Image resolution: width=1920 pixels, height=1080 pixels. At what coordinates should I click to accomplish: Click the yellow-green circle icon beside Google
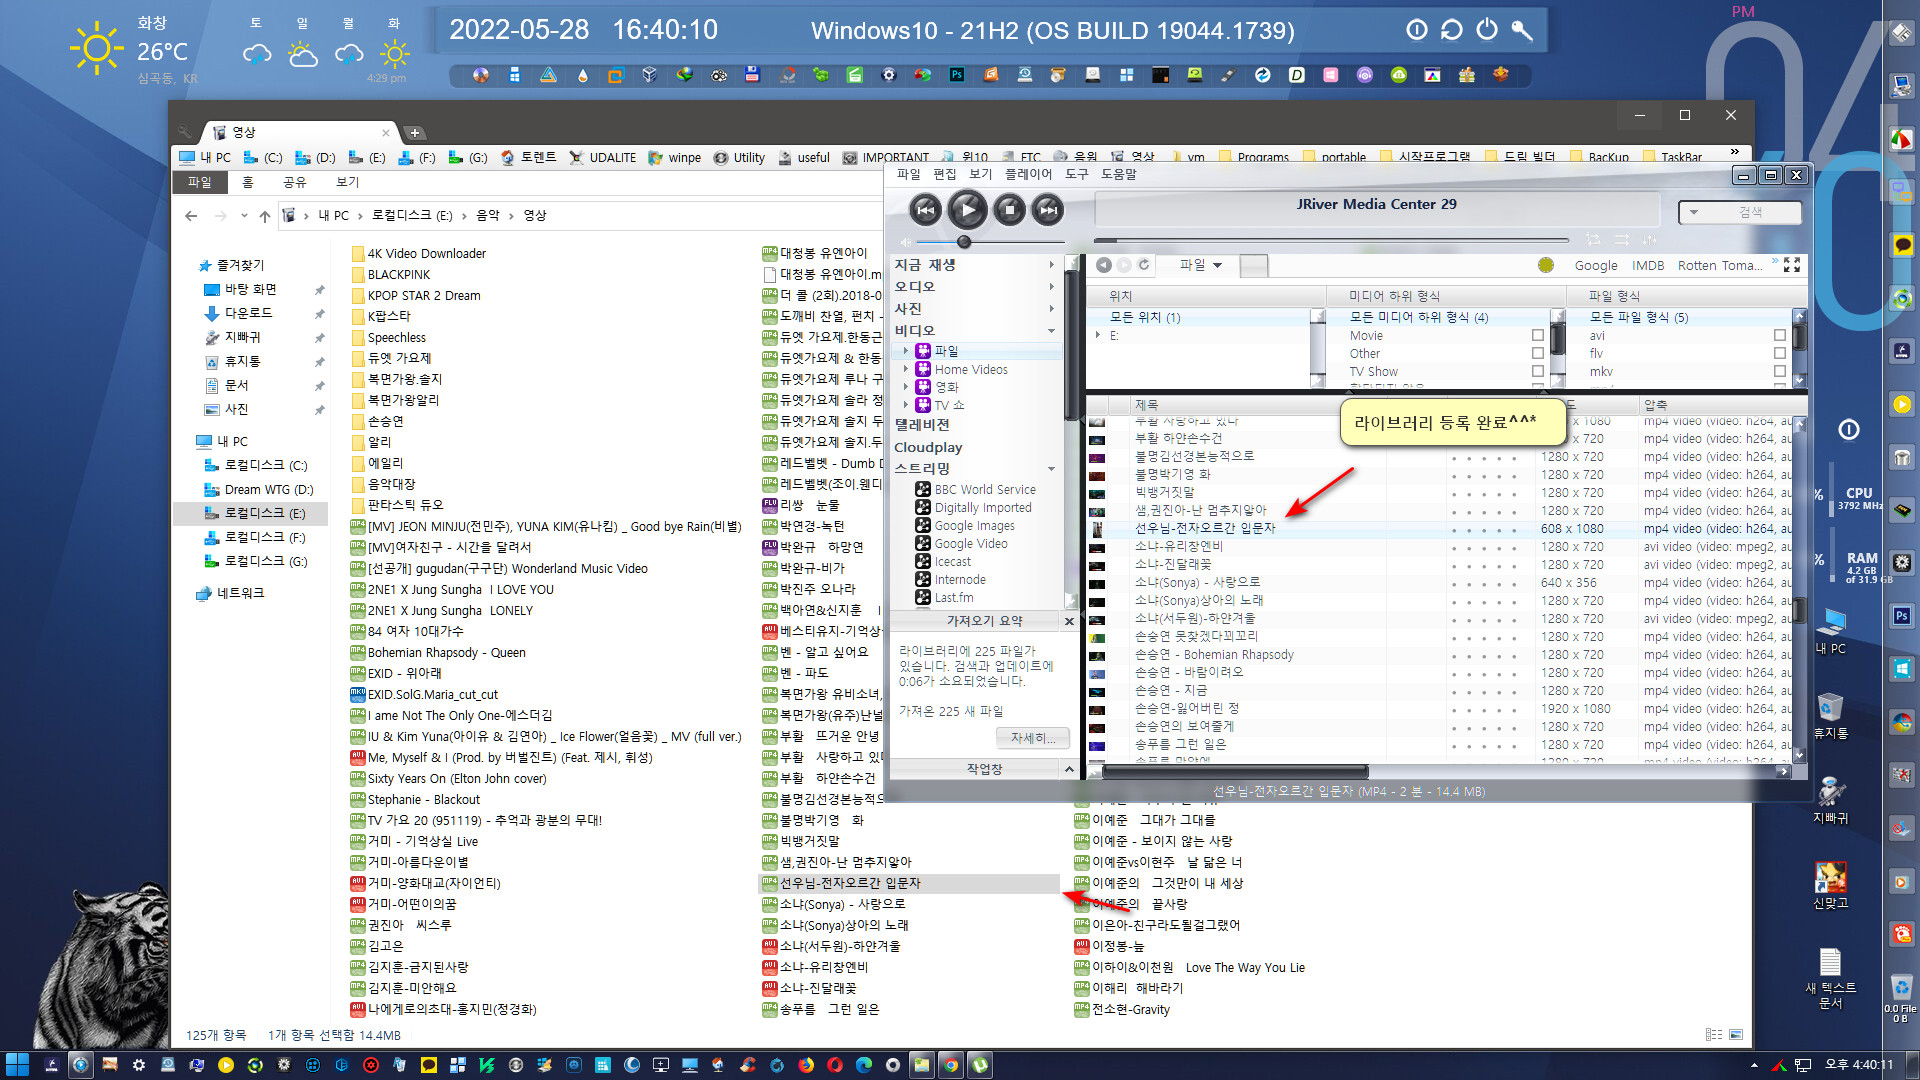click(1546, 265)
